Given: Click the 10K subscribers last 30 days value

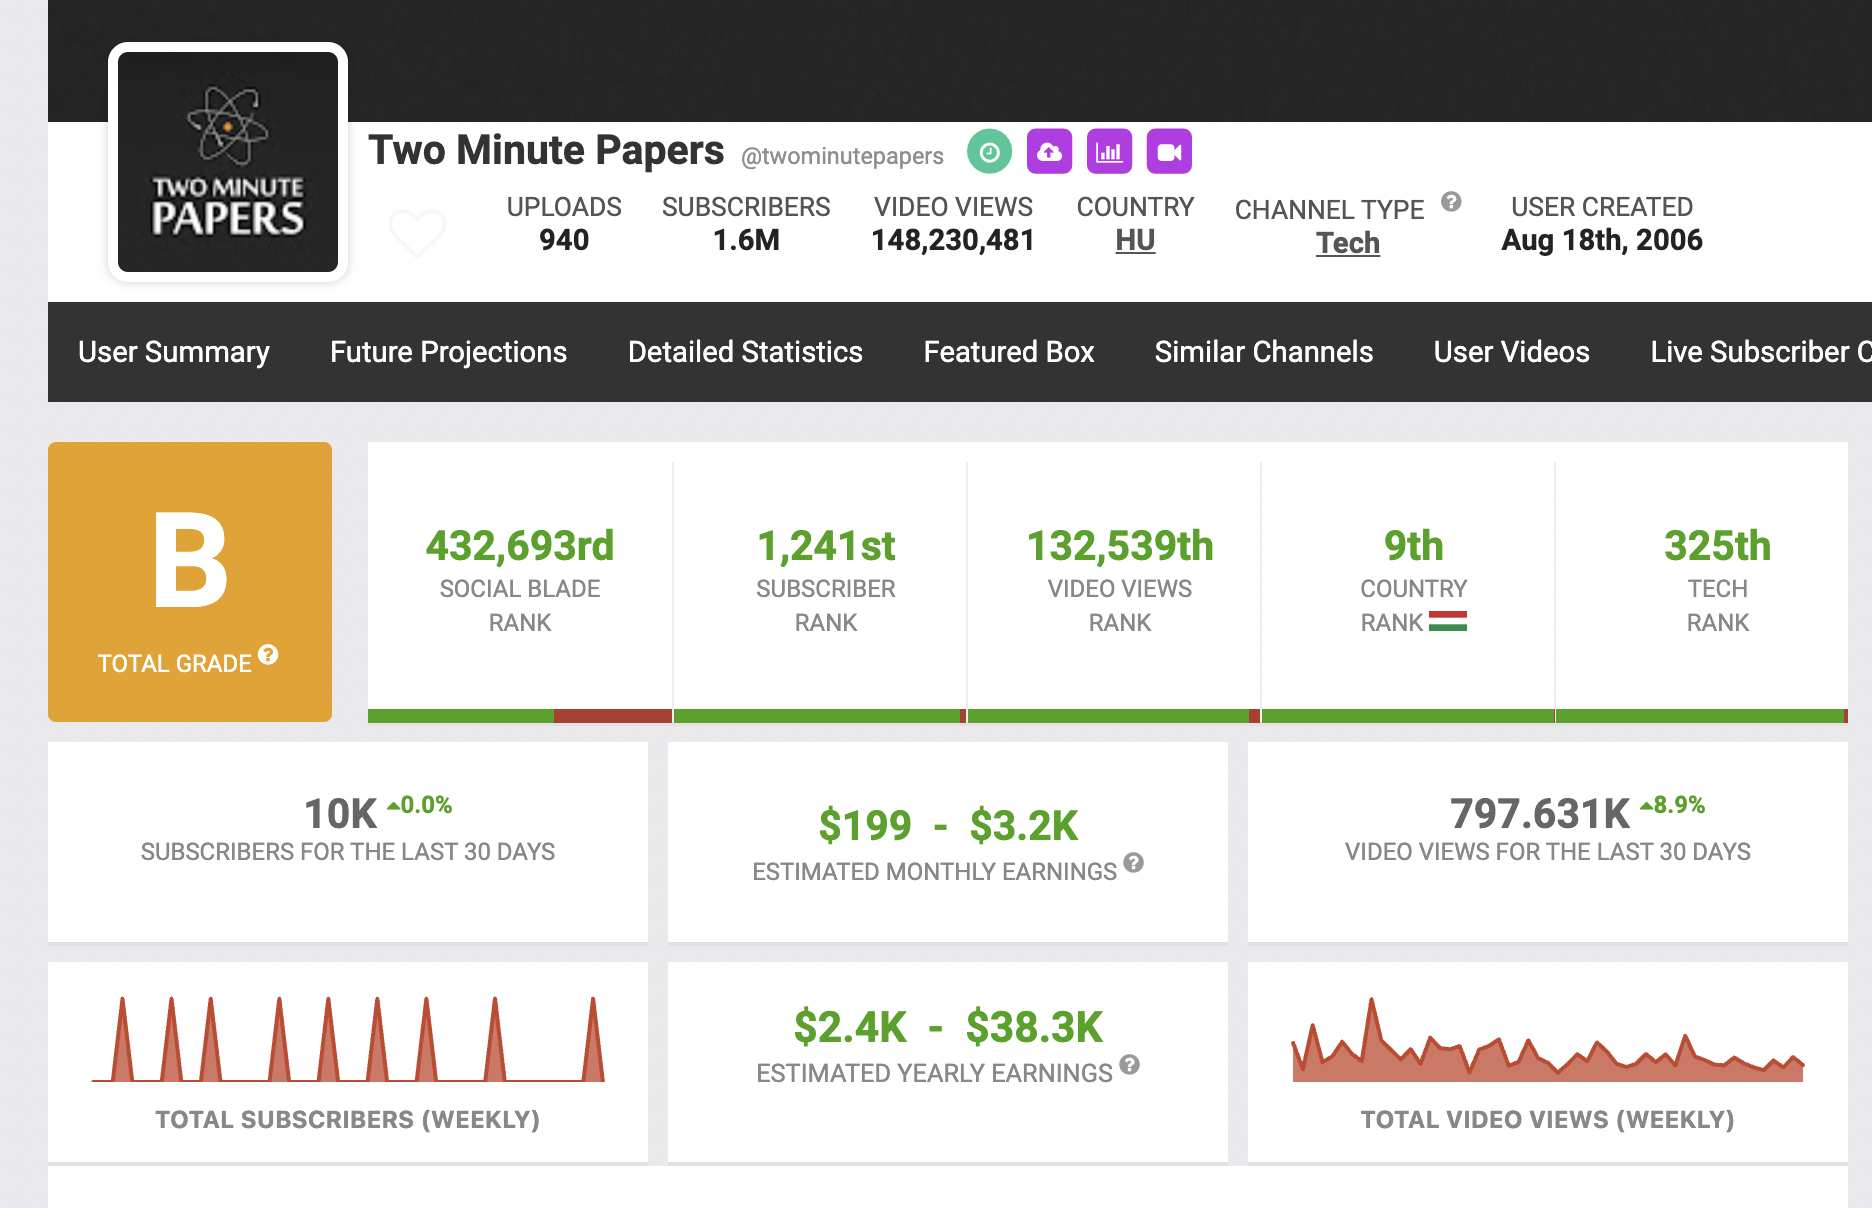Looking at the screenshot, I should click(341, 814).
